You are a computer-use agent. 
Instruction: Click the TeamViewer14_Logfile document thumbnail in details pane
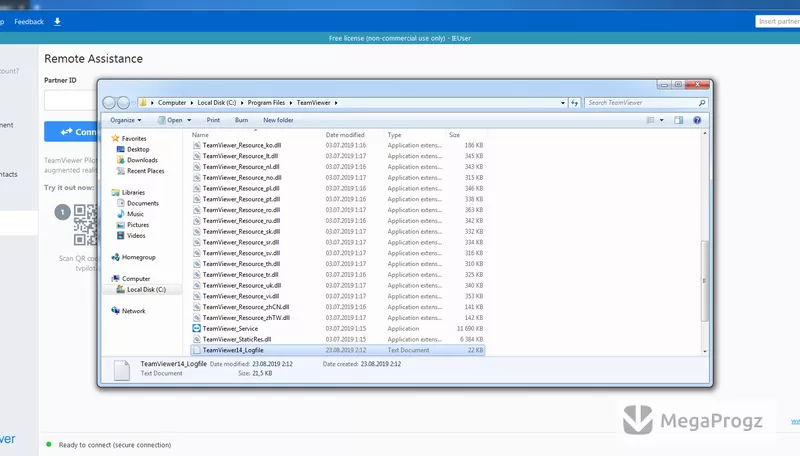click(122, 370)
